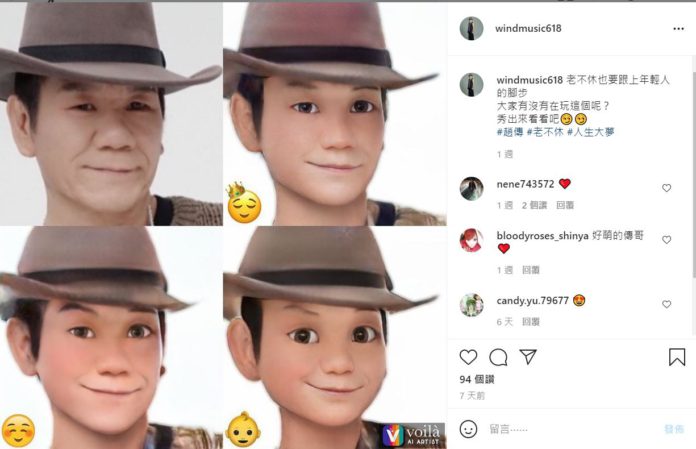Open the three-dot more options menu

click(x=678, y=28)
